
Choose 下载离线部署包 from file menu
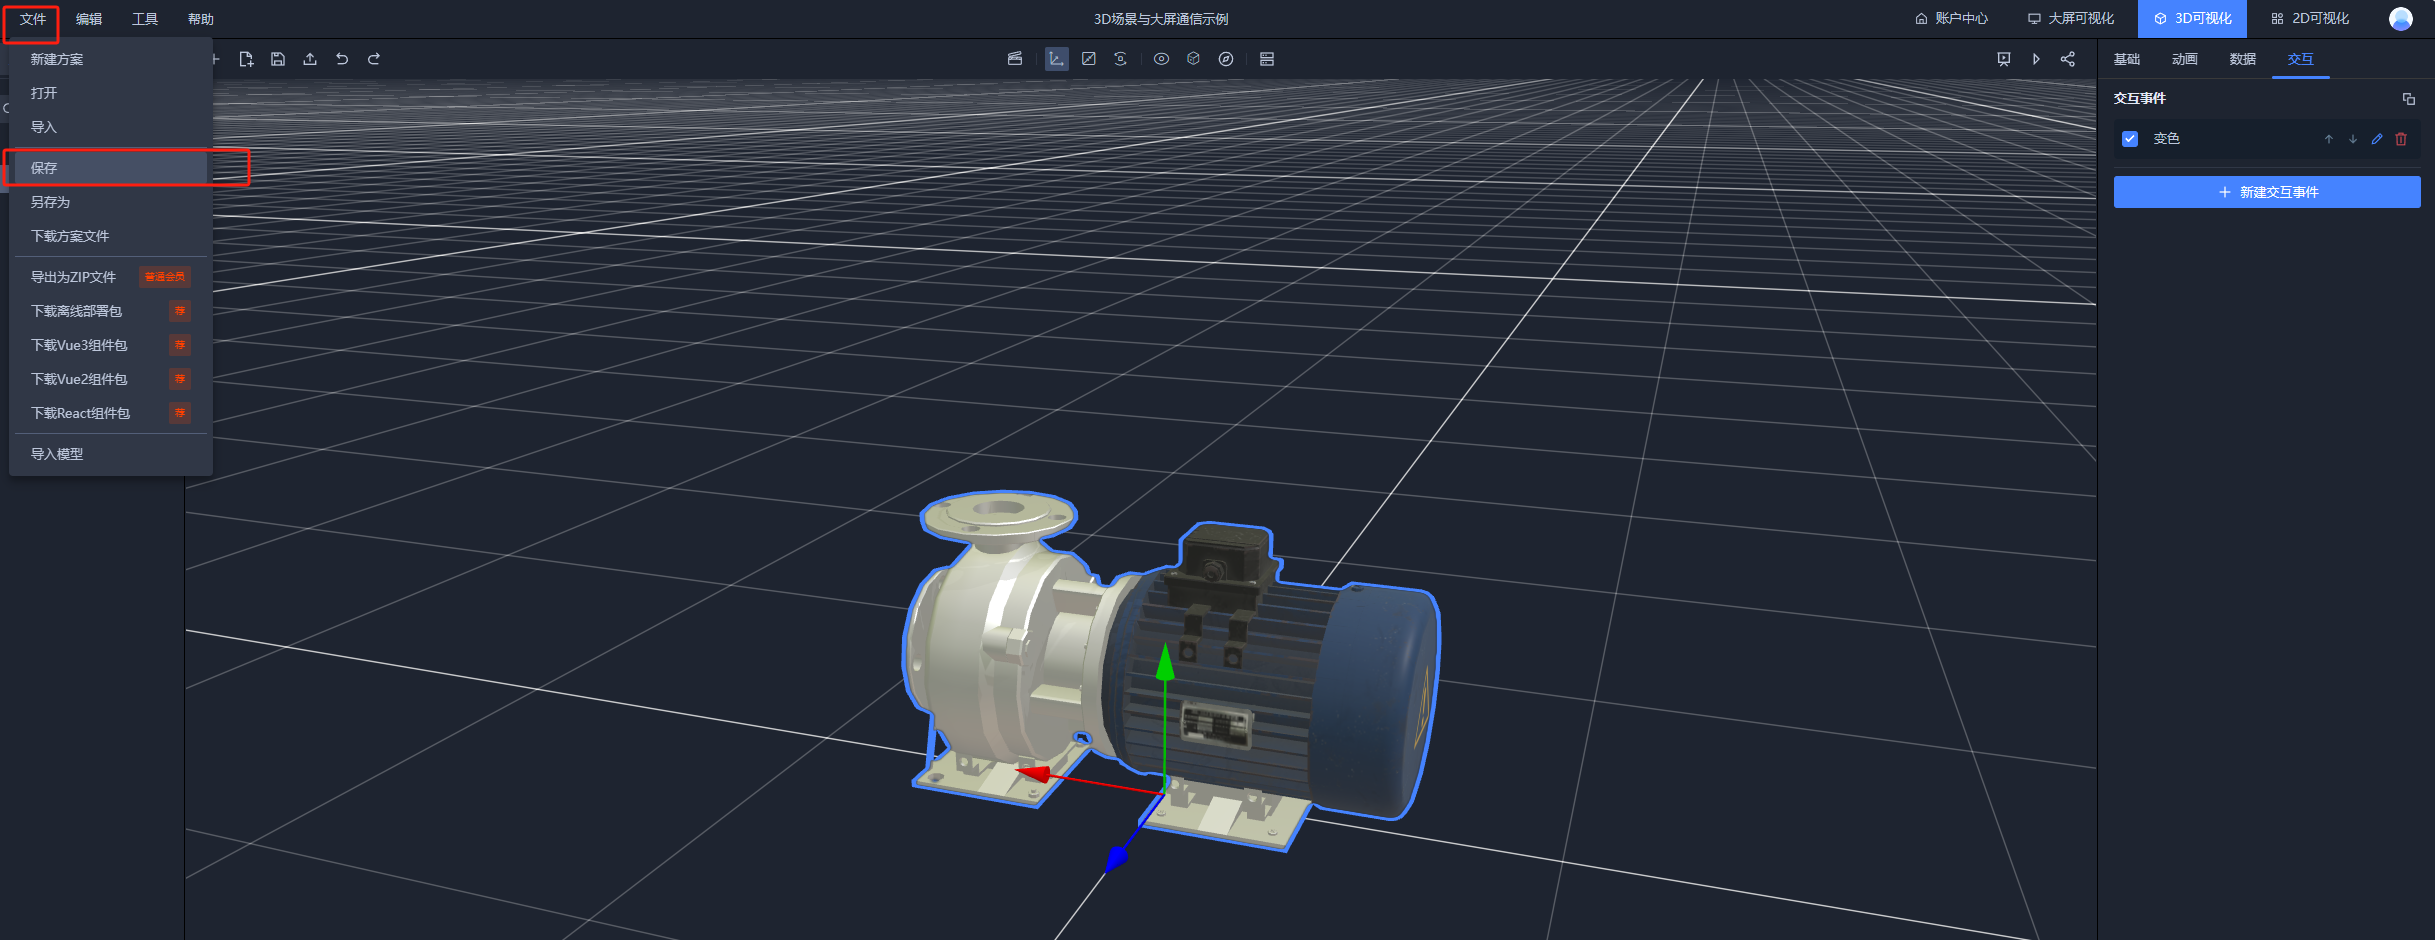[111, 311]
